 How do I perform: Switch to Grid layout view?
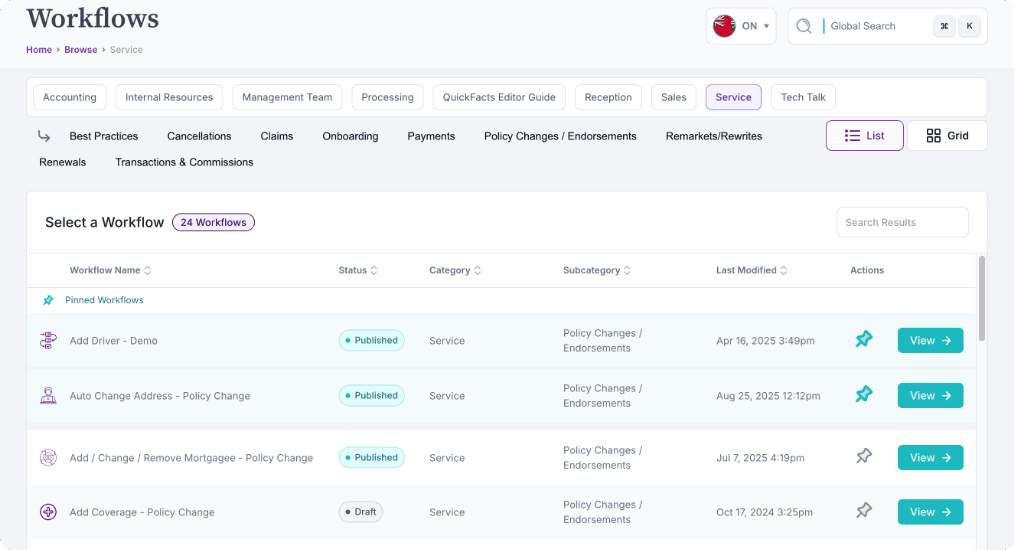click(x=947, y=136)
